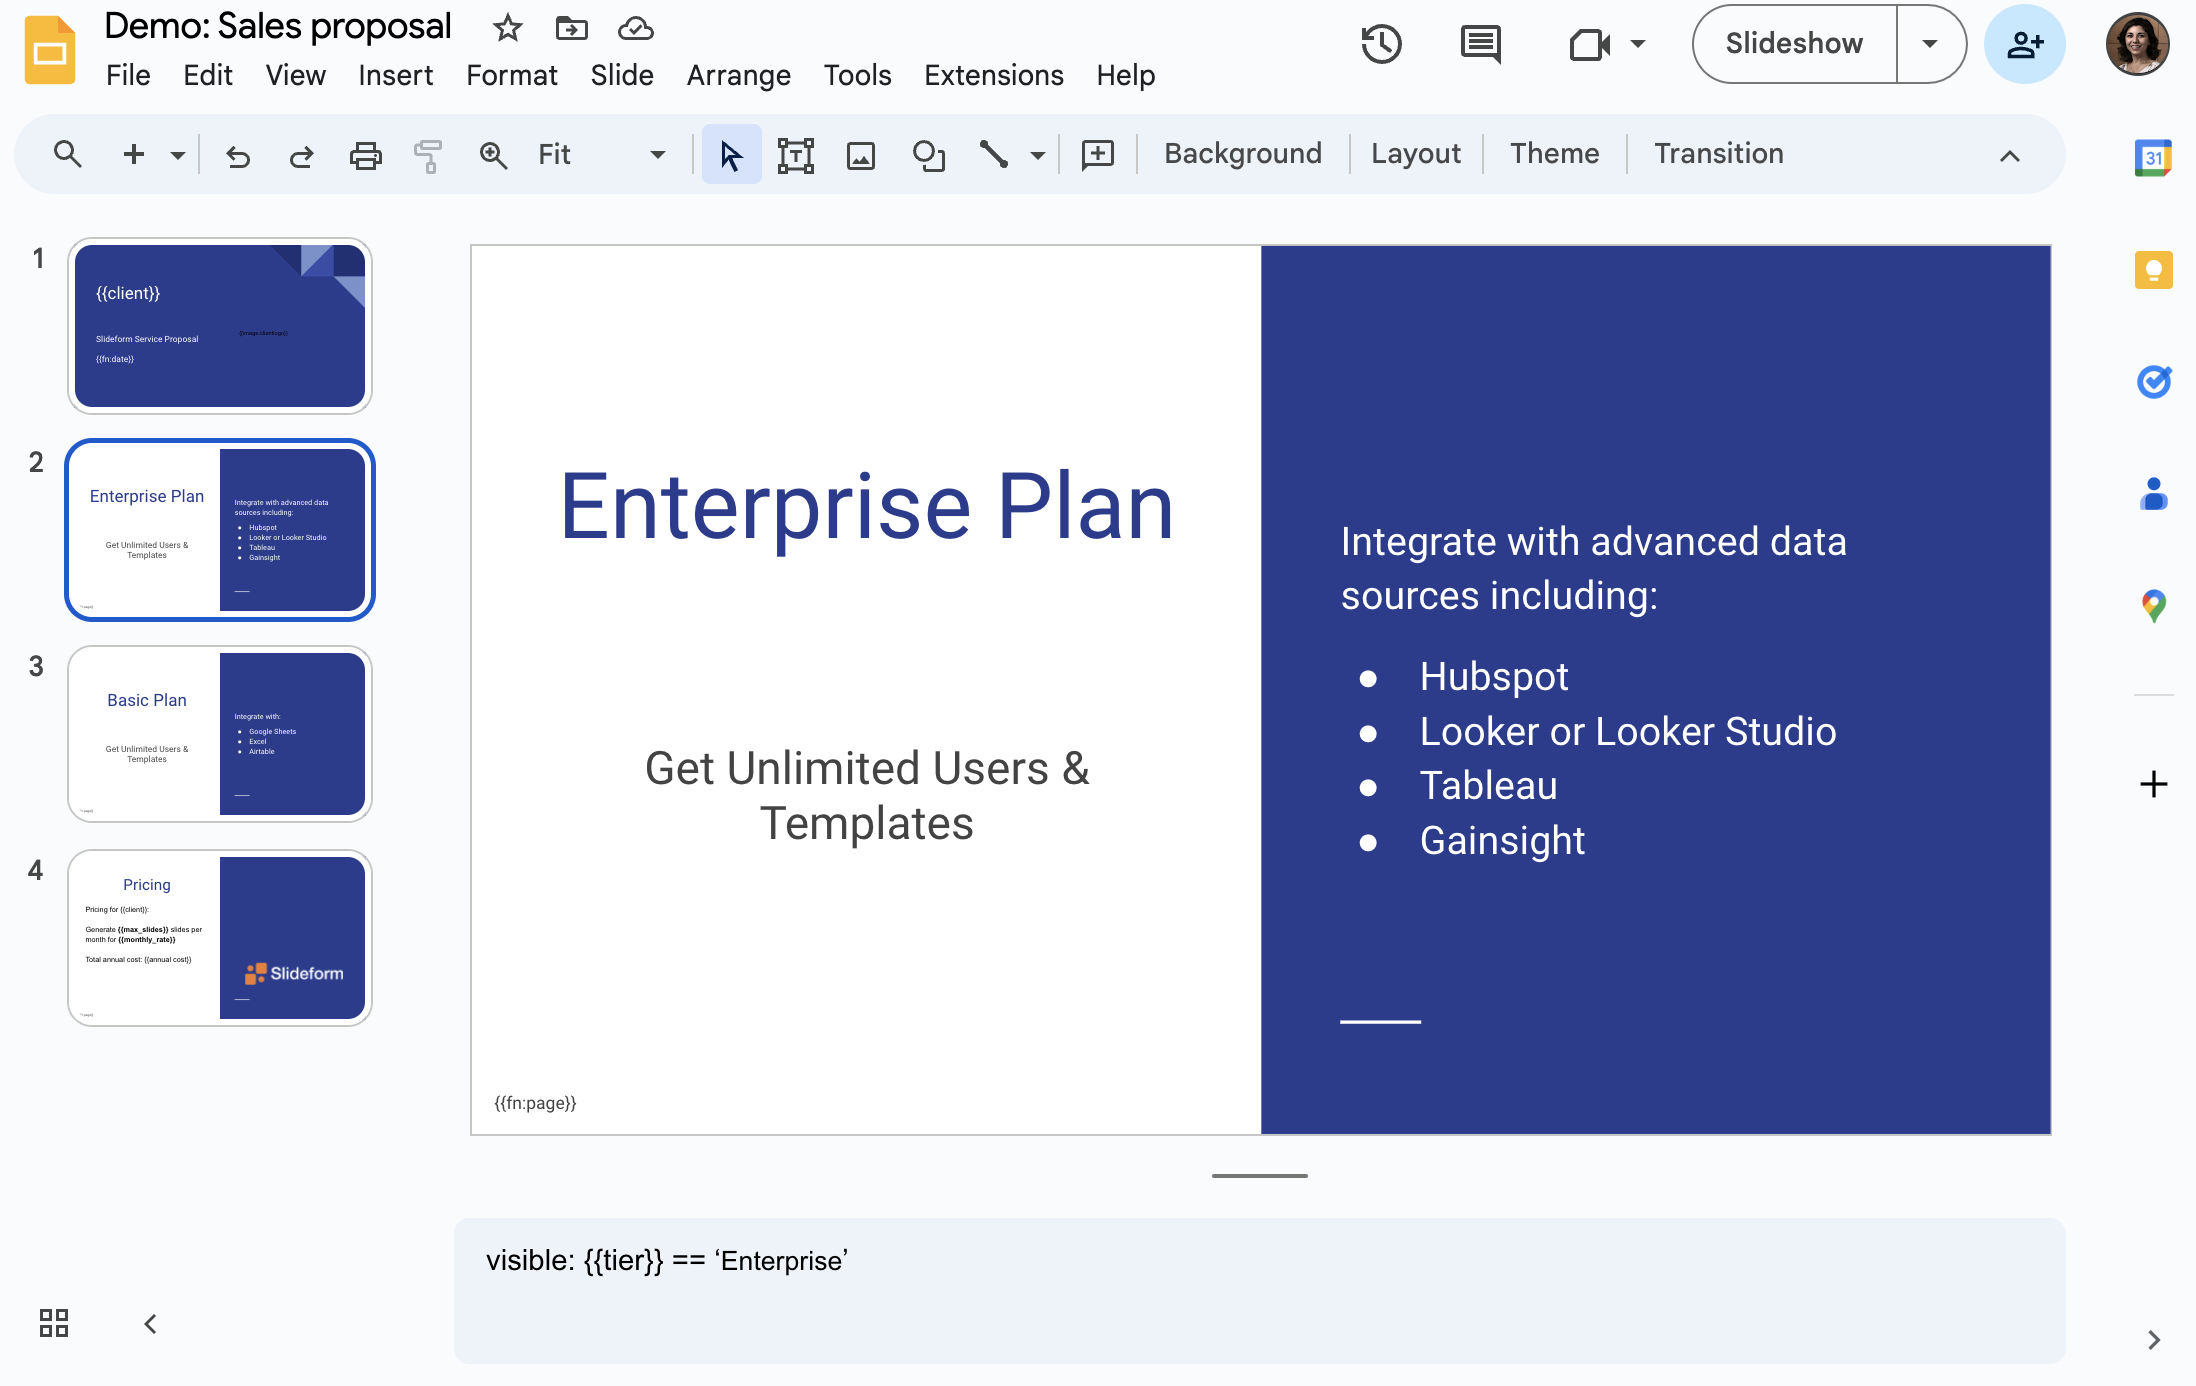2196x1386 pixels.
Task: Add a comment via toolbar icon
Action: (x=1098, y=155)
